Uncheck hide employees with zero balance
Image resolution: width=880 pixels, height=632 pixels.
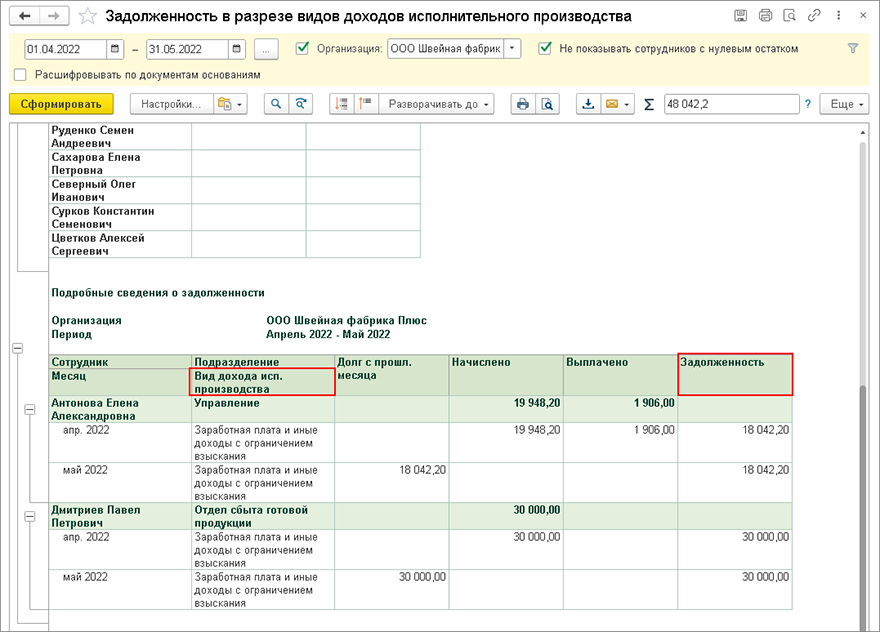coord(544,48)
